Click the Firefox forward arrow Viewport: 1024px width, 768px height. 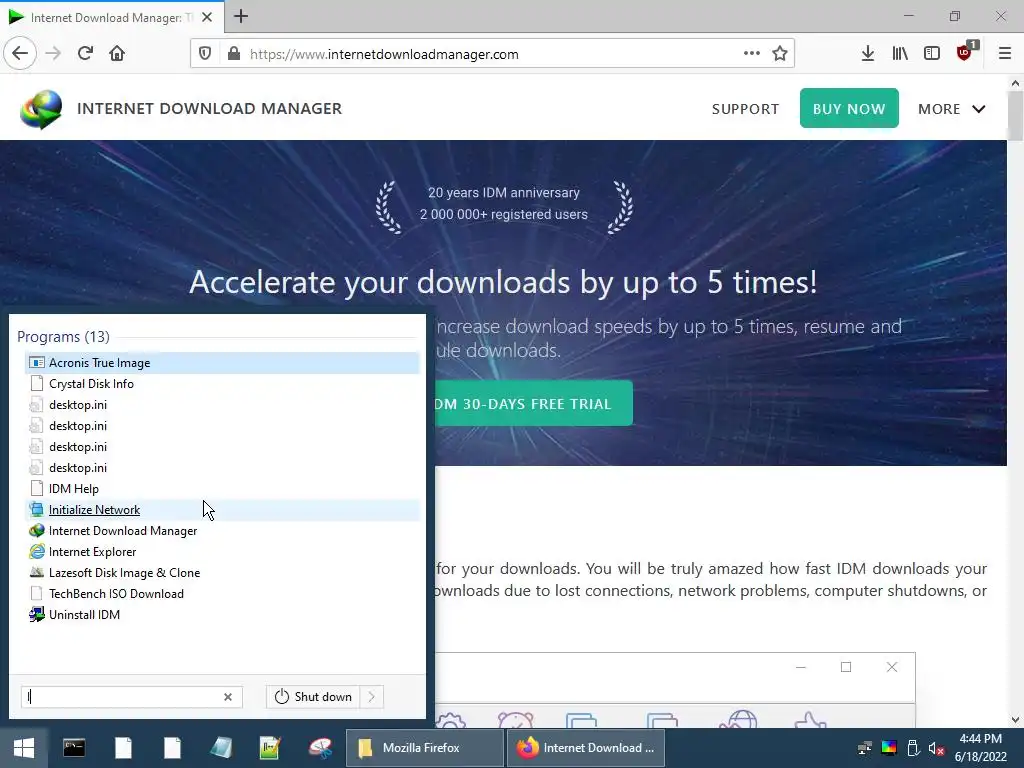[x=53, y=54]
